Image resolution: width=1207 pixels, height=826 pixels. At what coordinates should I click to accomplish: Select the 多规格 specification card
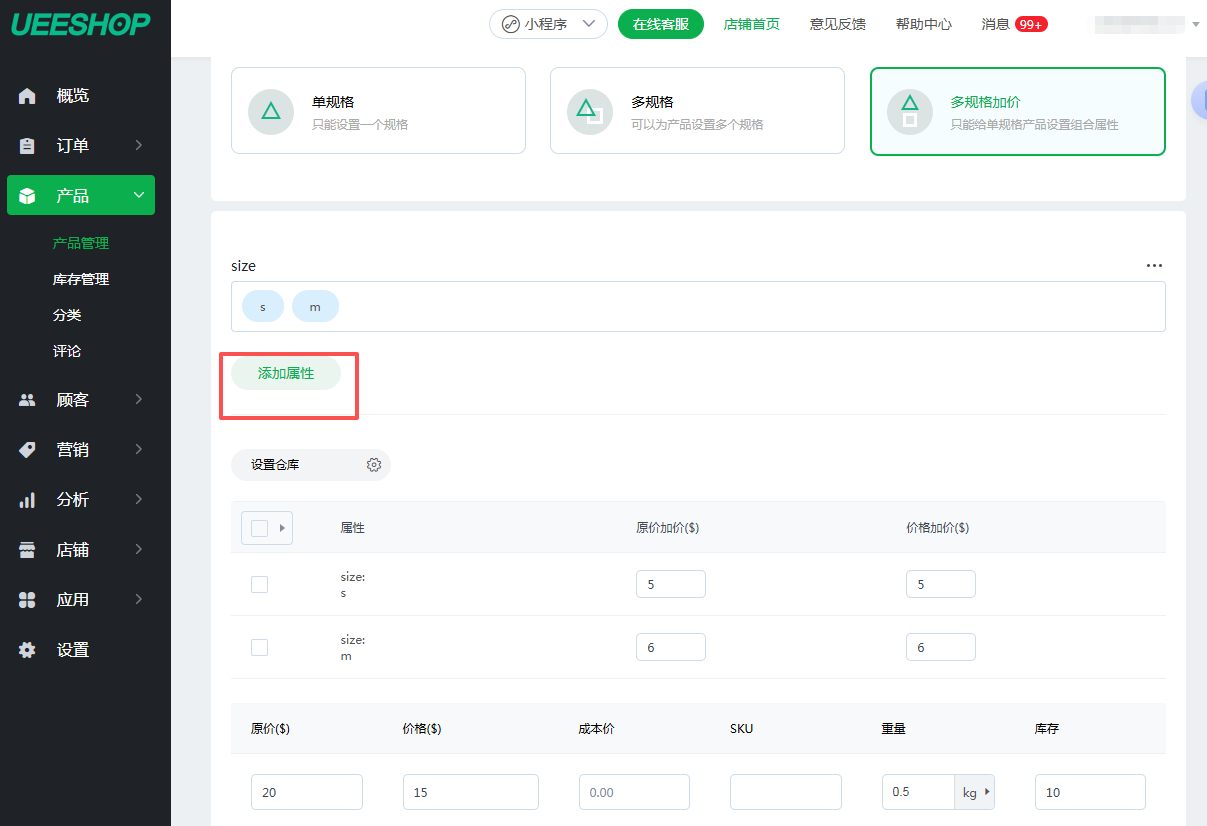coord(697,111)
